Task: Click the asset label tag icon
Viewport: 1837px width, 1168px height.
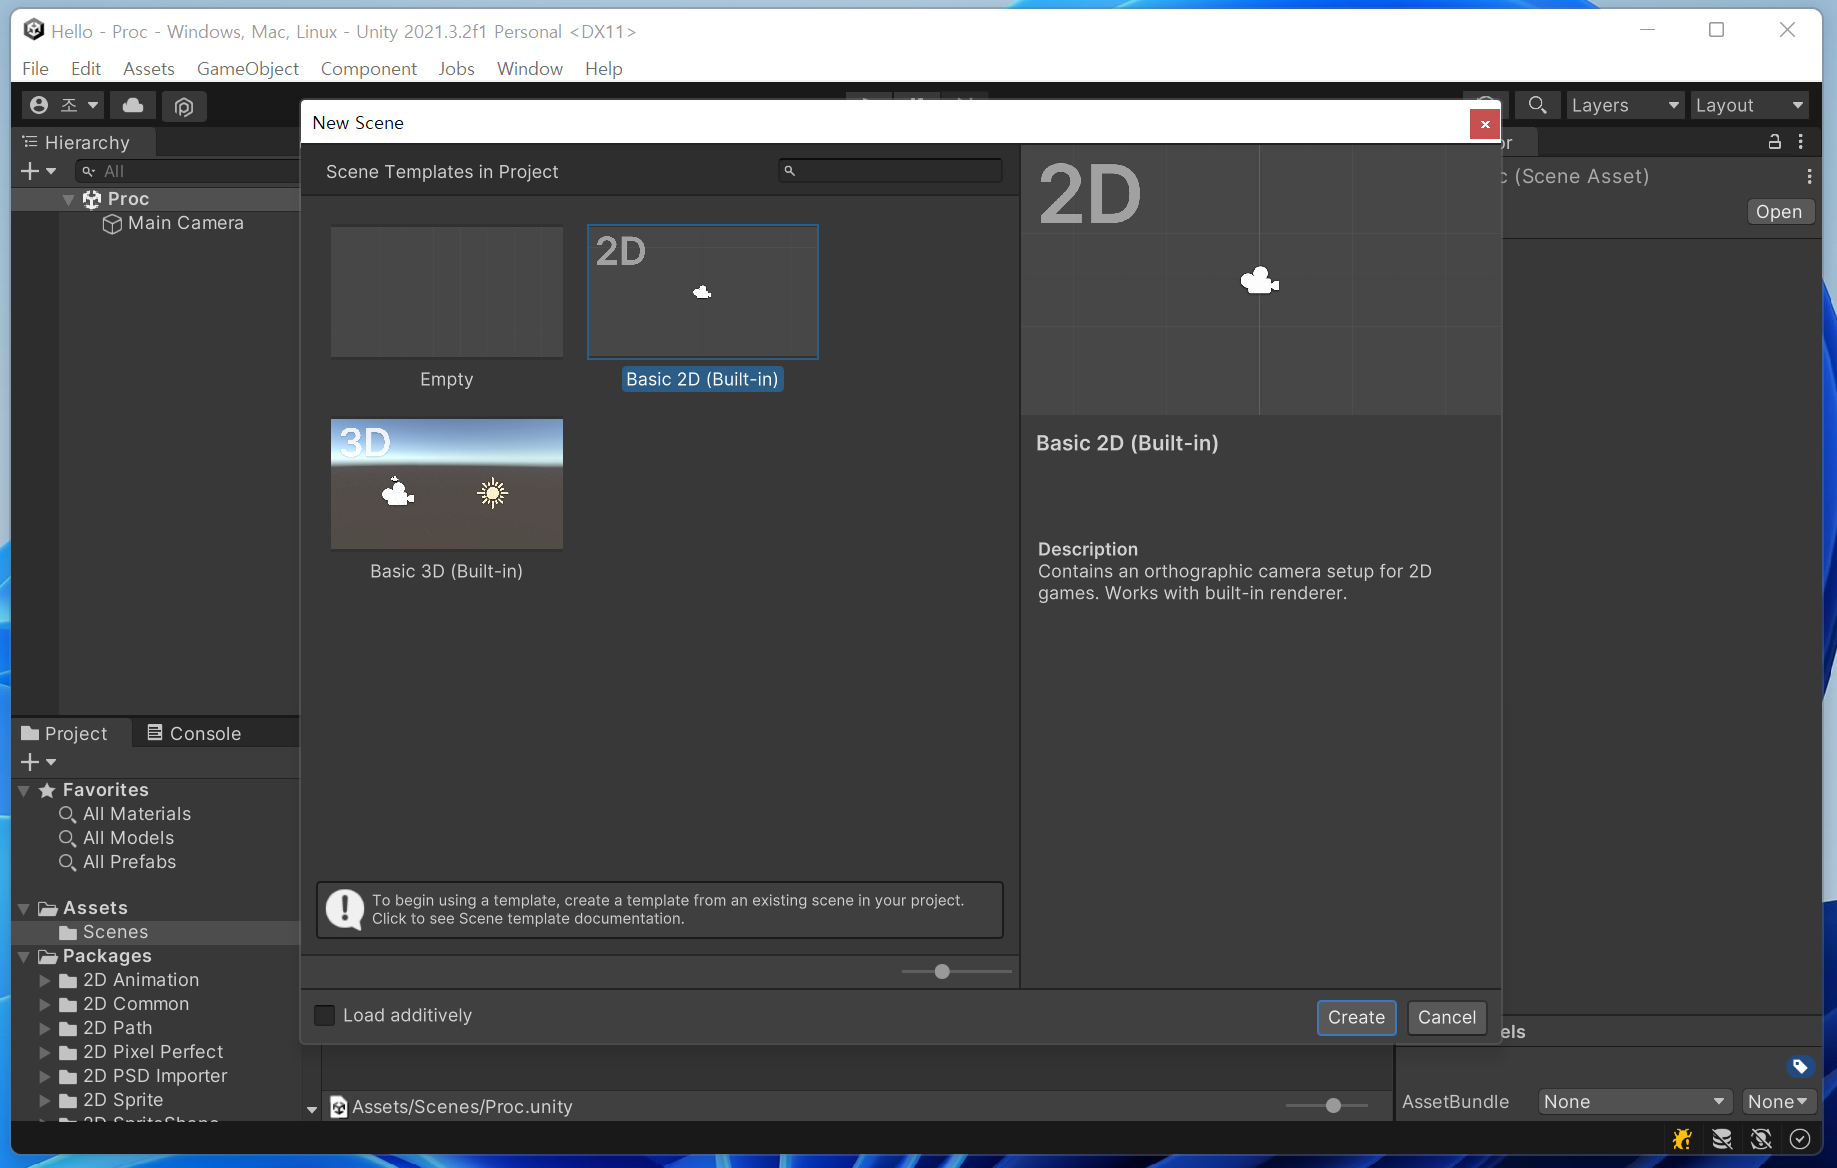Action: tap(1800, 1066)
